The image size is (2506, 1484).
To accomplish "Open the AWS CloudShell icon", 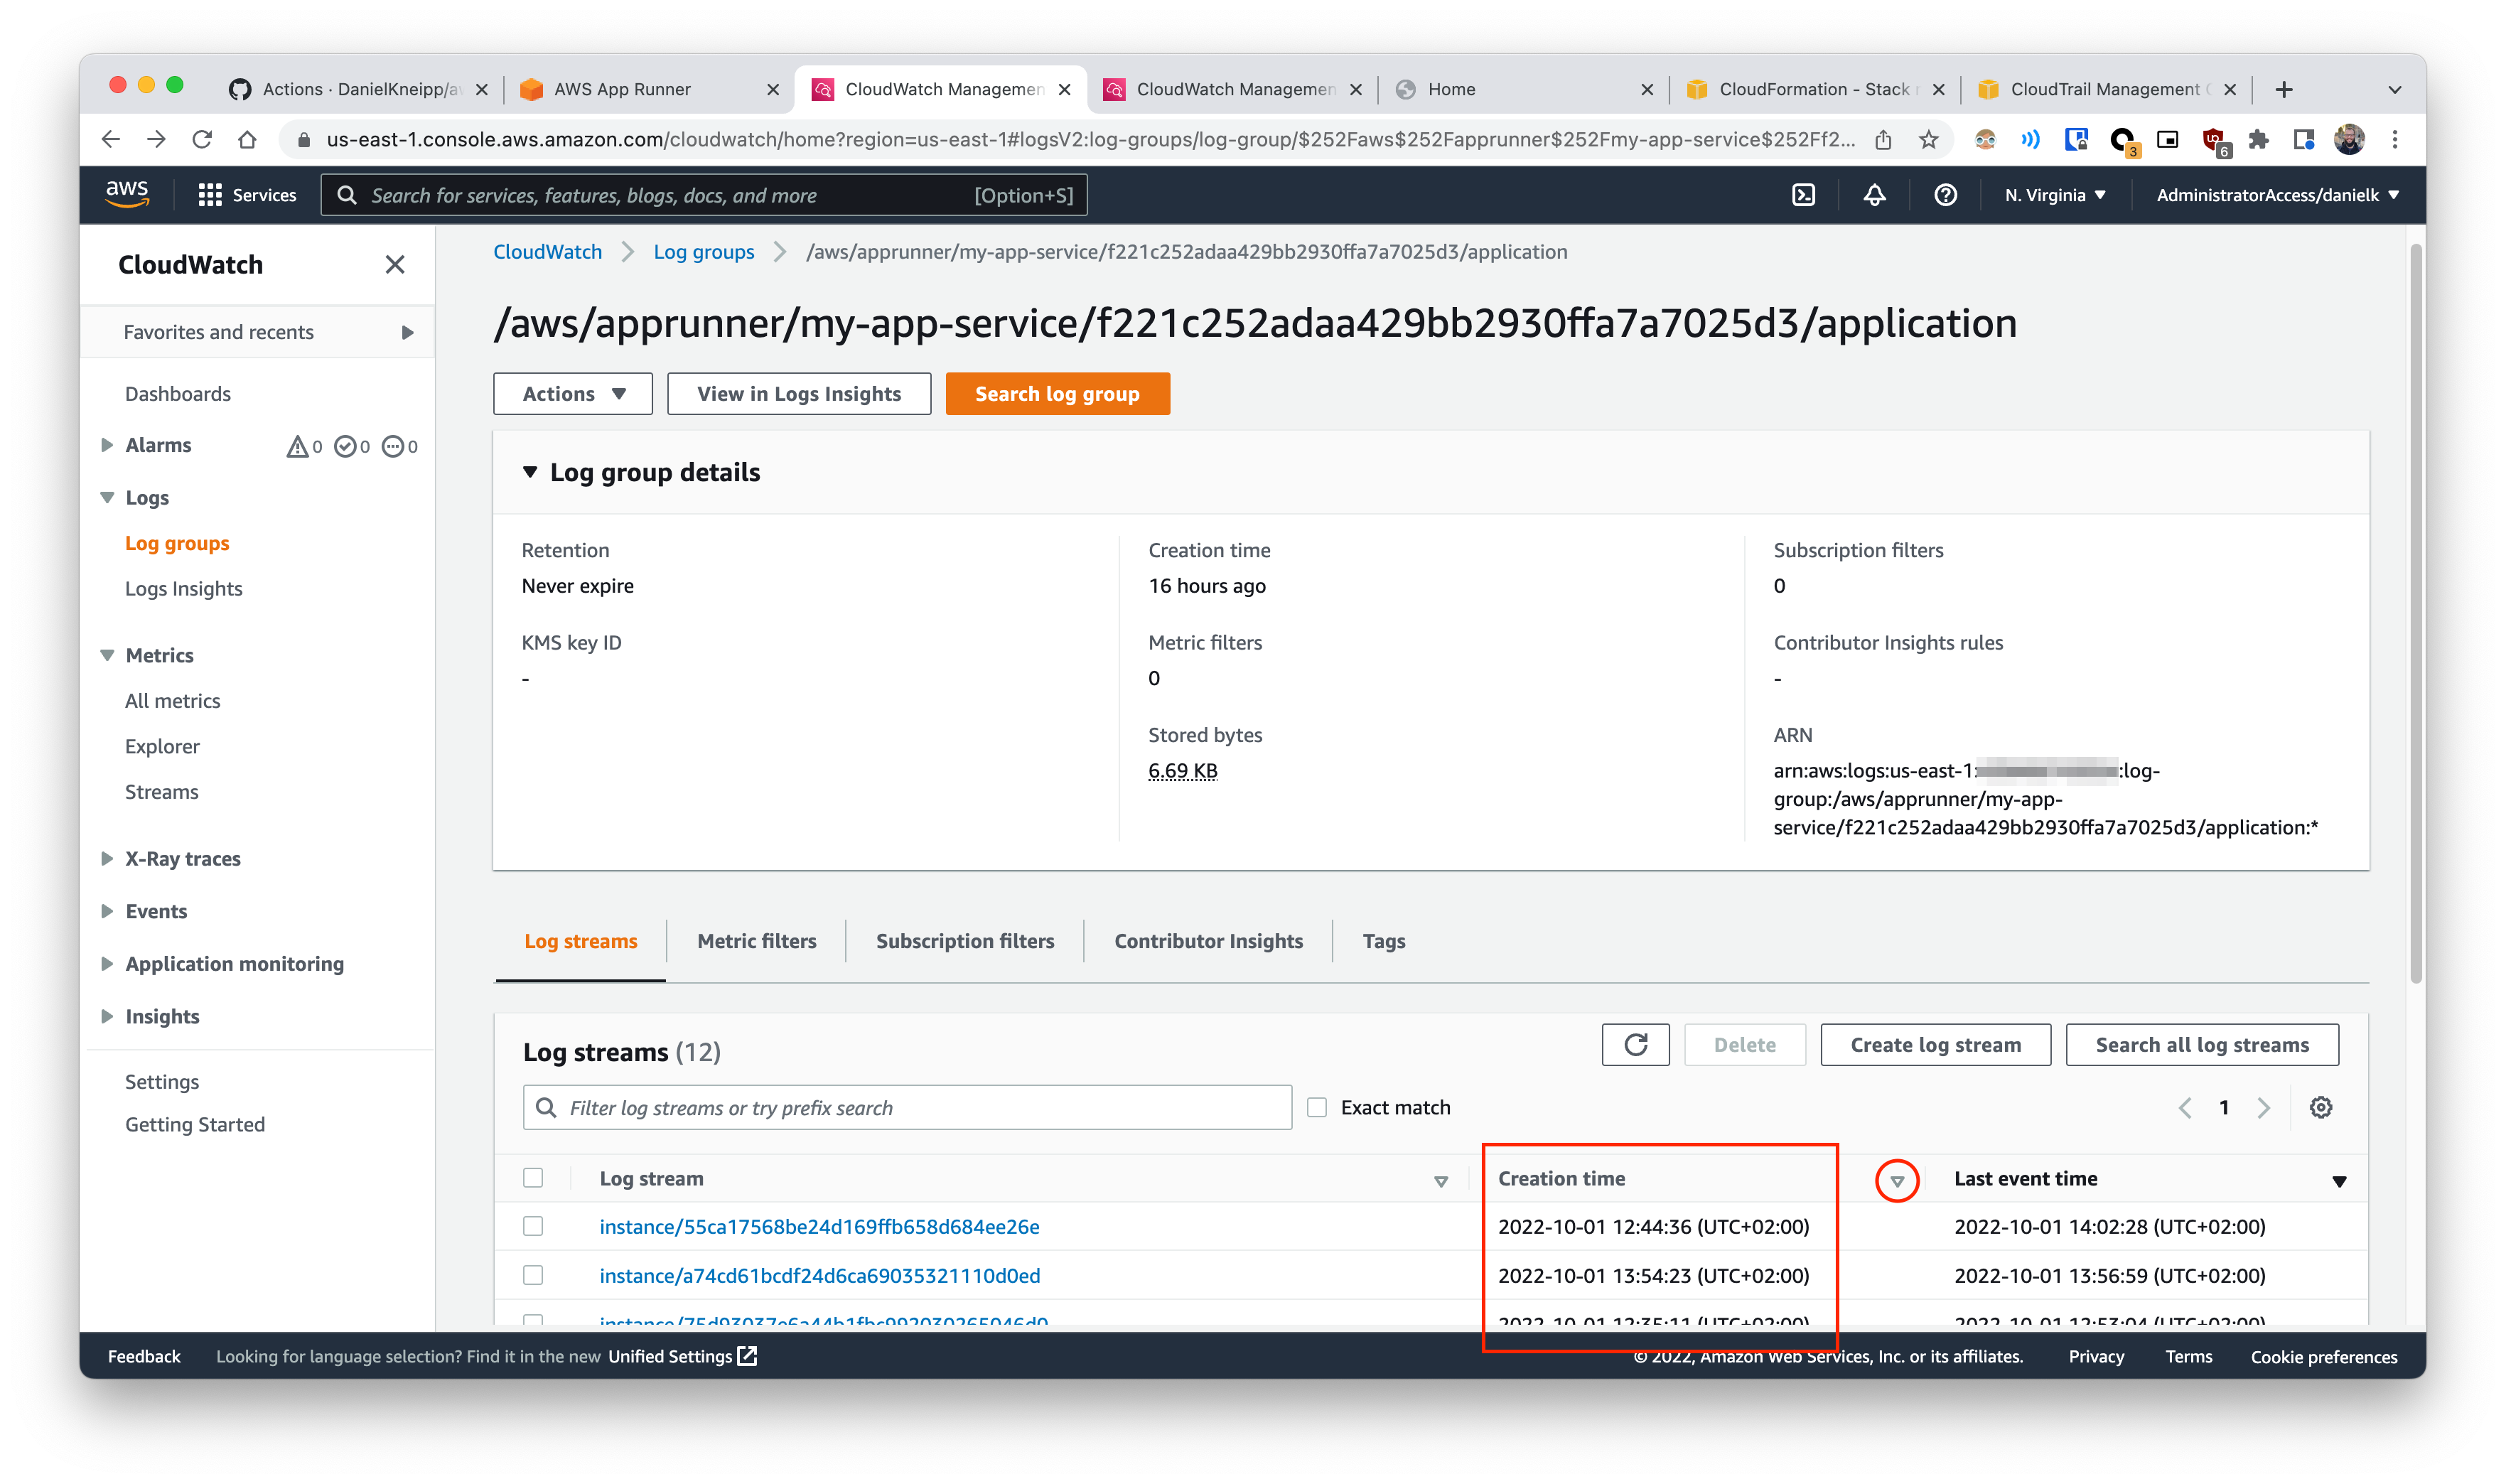I will 1803,195.
